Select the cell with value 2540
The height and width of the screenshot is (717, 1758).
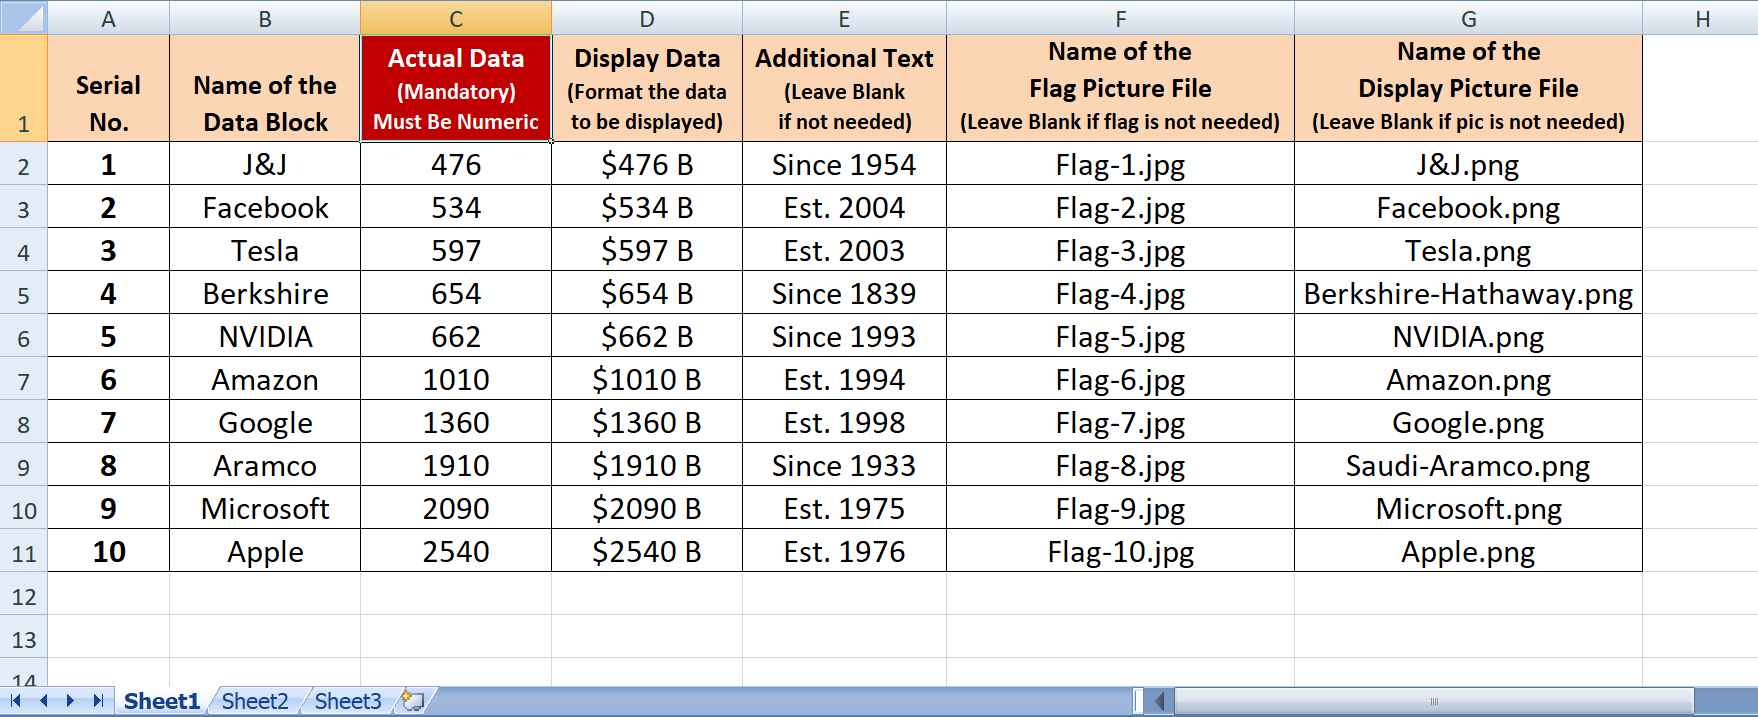pos(456,551)
